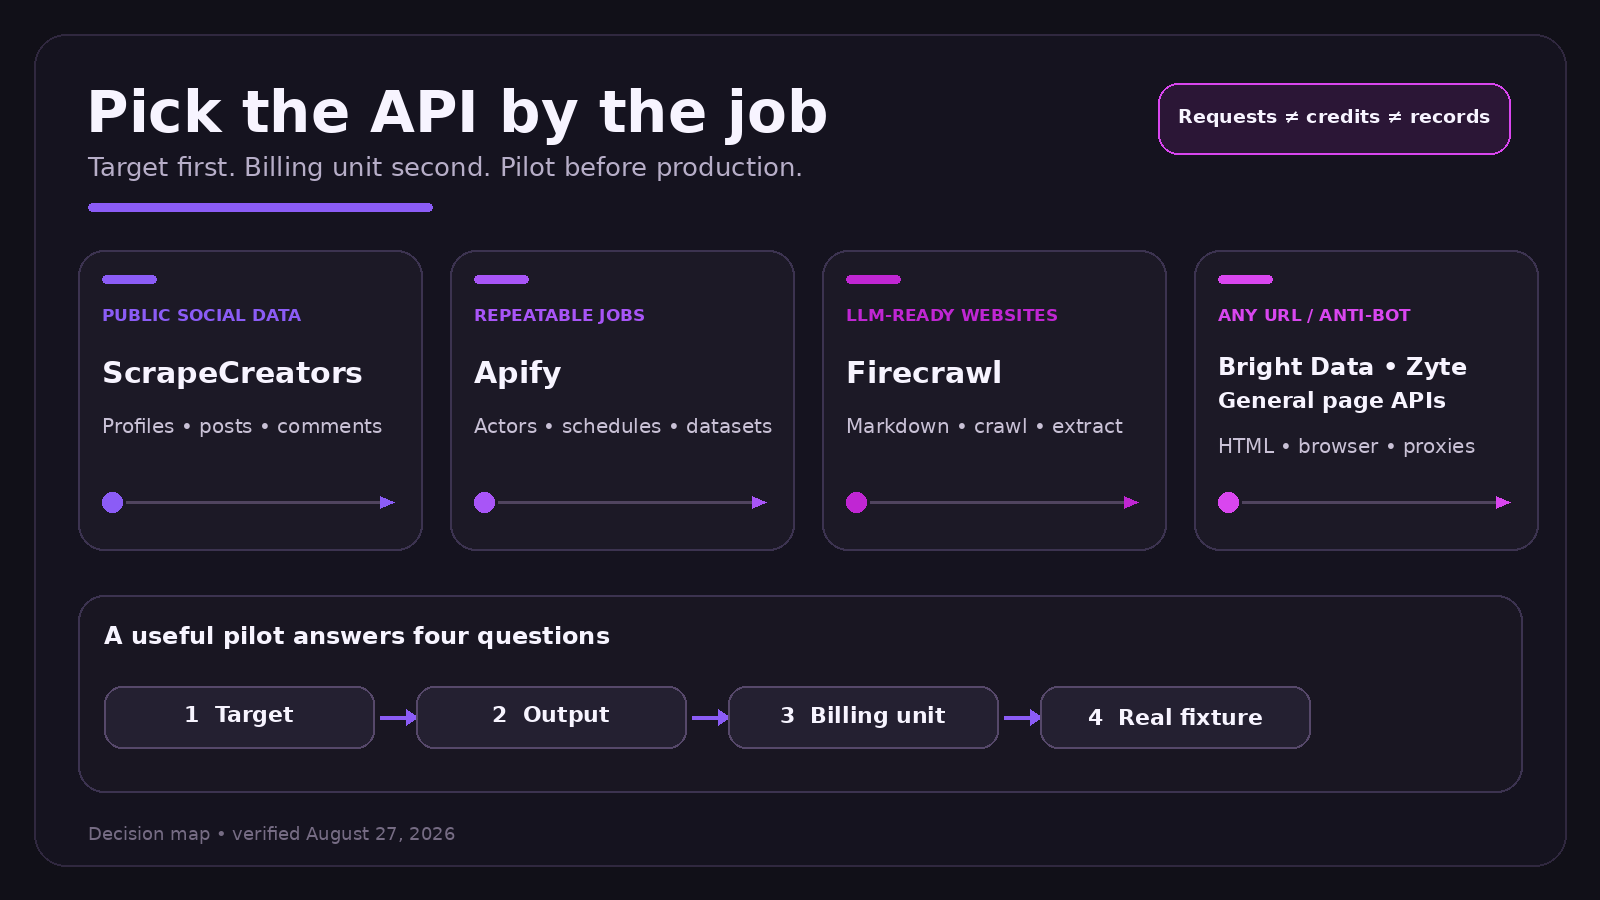Select the '2 Output' step box
Image resolution: width=1600 pixels, height=900 pixels.
(551, 717)
